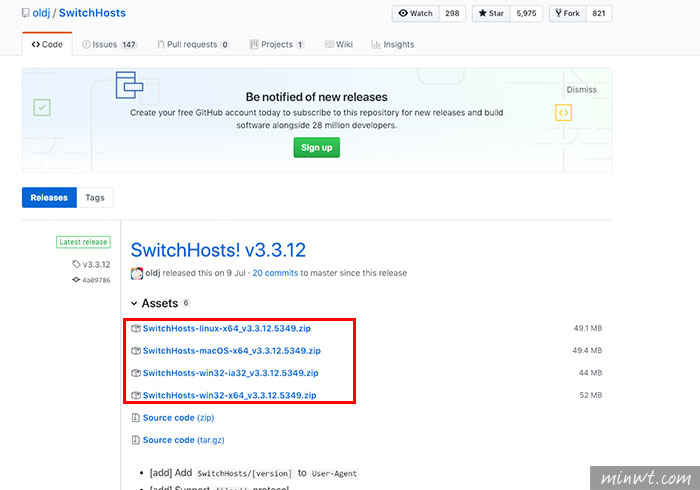Click the code brackets icon in Code tab
This screenshot has height=490, width=700.
pyautogui.click(x=36, y=44)
